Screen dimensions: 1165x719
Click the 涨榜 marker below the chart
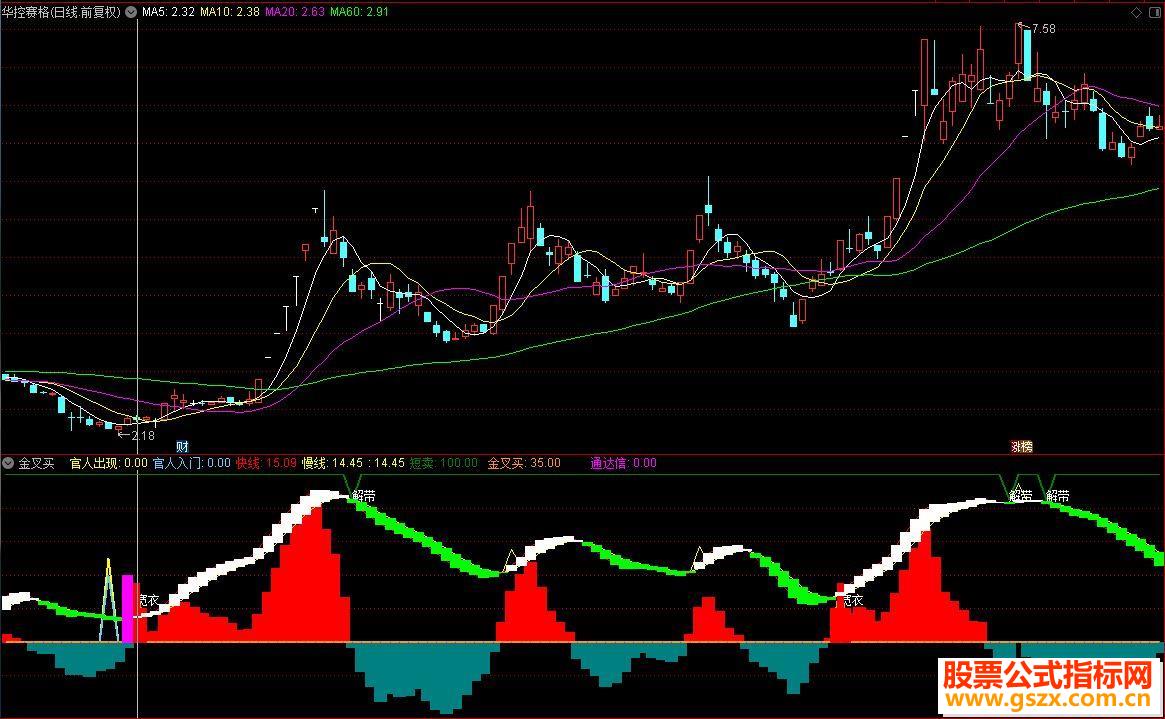tap(1022, 446)
